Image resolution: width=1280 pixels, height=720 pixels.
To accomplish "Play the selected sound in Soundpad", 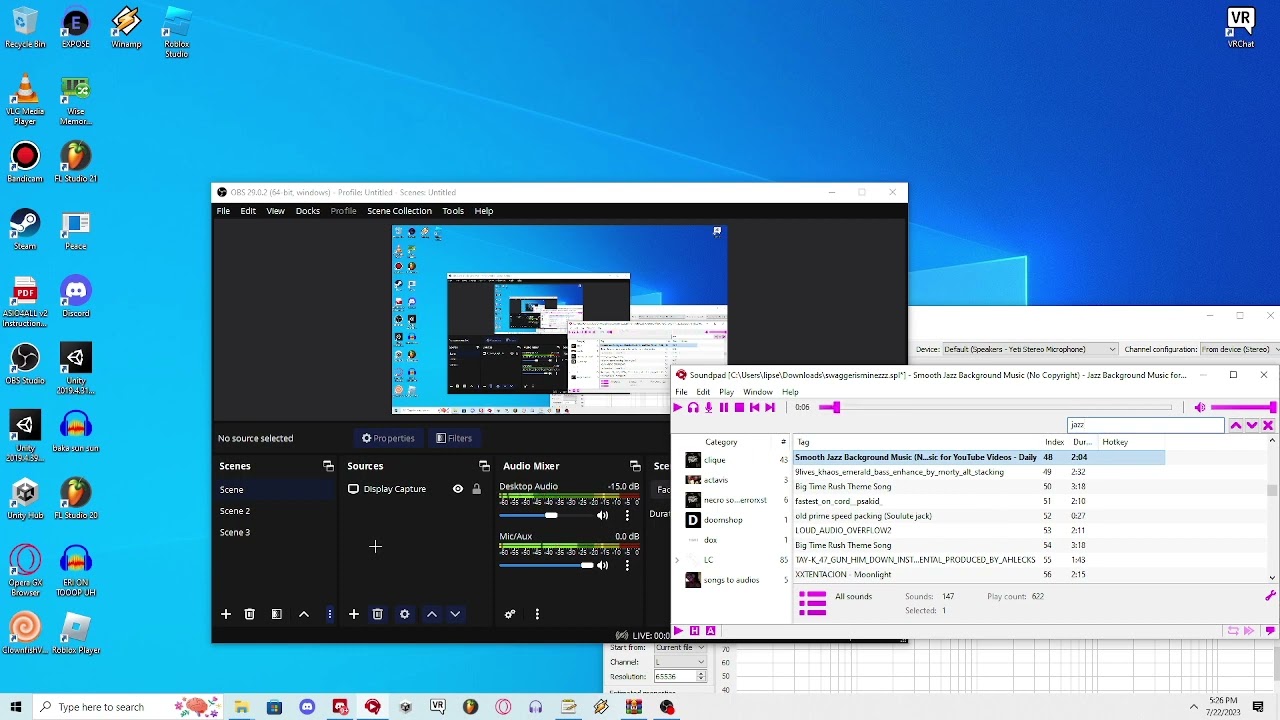I will pos(678,407).
